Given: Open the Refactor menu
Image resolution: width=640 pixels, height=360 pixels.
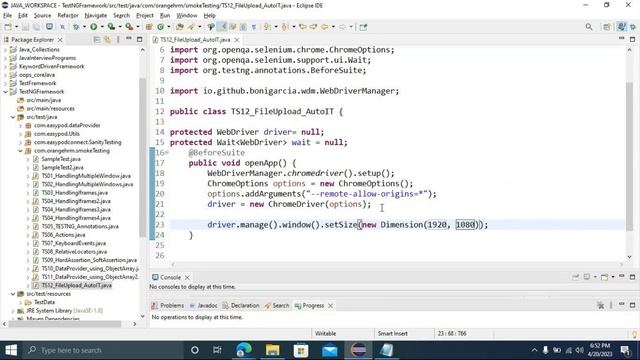Looking at the screenshot, I should click(68, 16).
